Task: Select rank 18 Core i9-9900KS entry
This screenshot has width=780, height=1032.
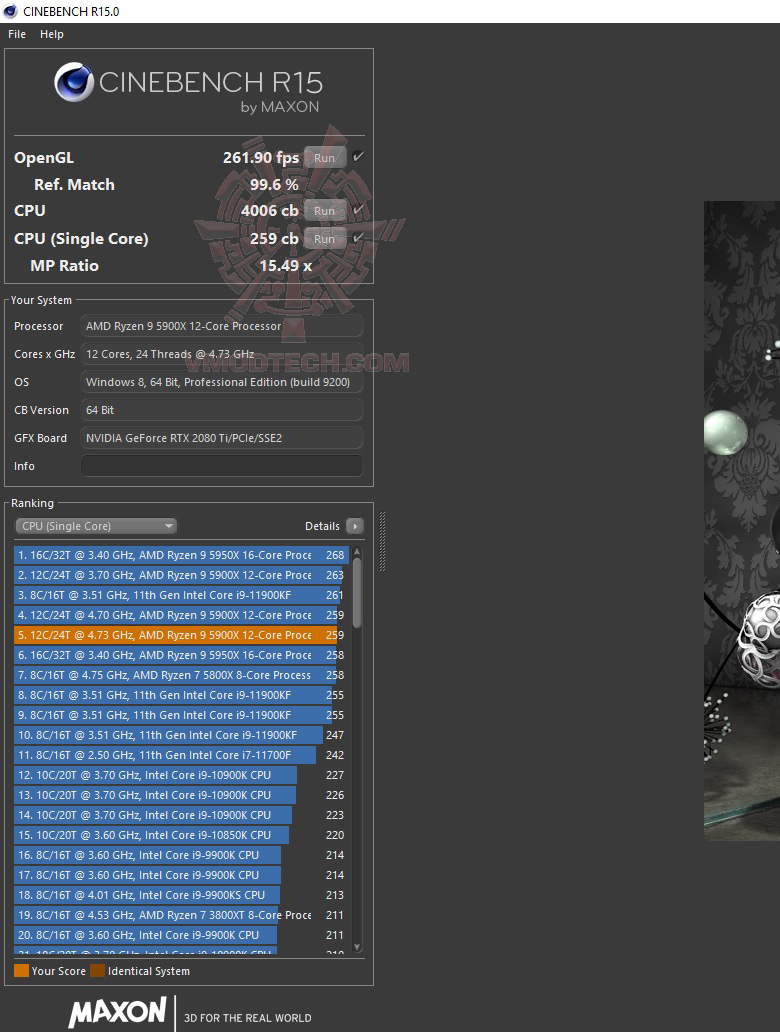Action: (x=181, y=895)
